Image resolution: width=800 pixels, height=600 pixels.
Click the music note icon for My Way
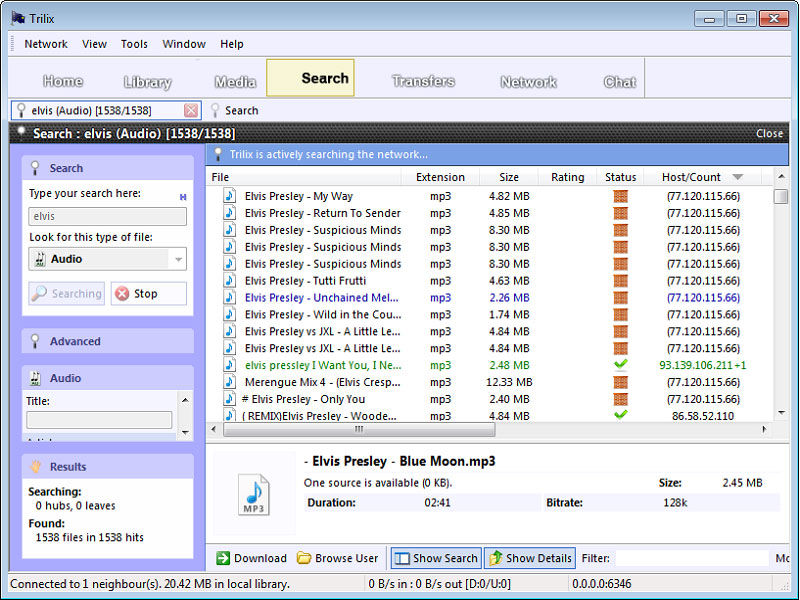[x=230, y=196]
